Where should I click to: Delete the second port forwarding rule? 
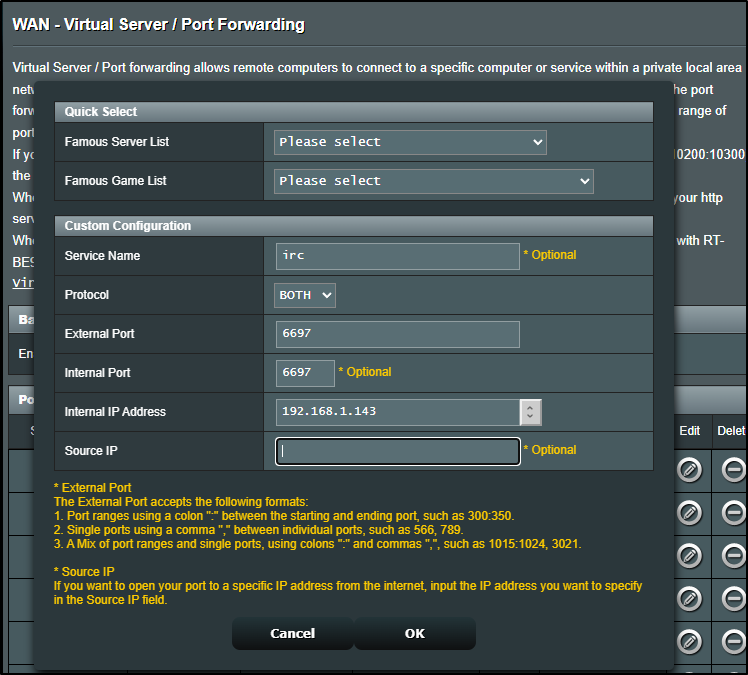point(733,513)
